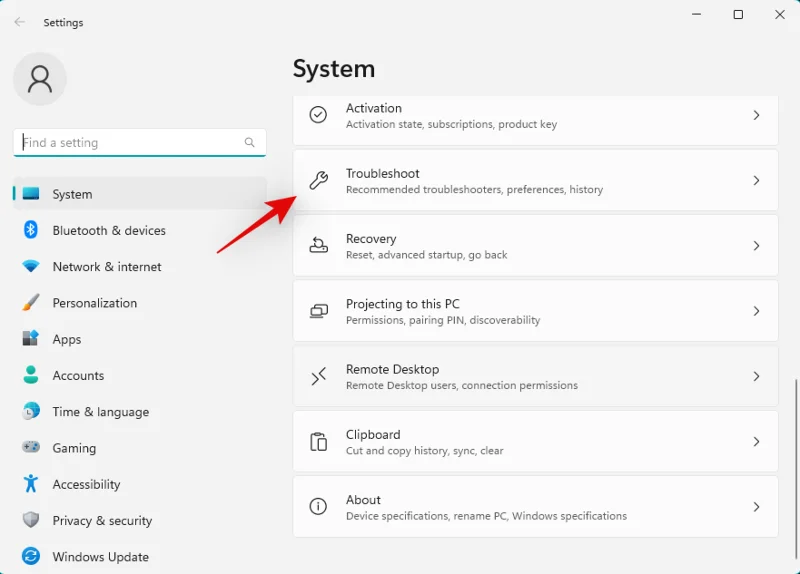800x574 pixels.
Task: Select Windows Update in sidebar
Action: [100, 557]
